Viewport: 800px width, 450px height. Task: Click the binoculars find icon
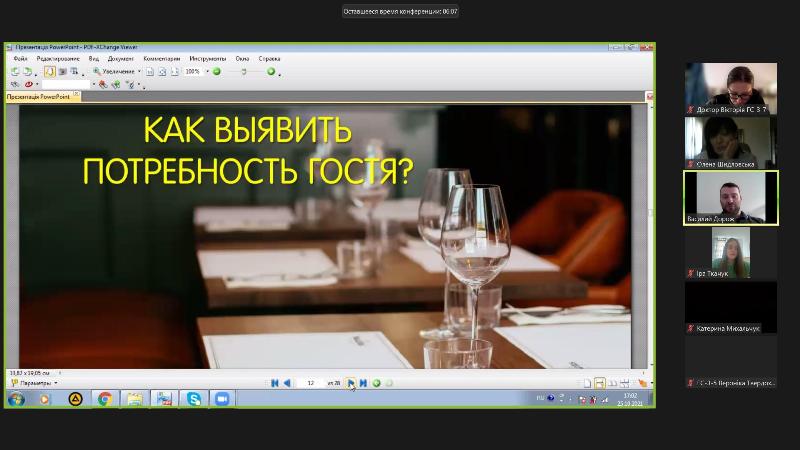click(15, 84)
